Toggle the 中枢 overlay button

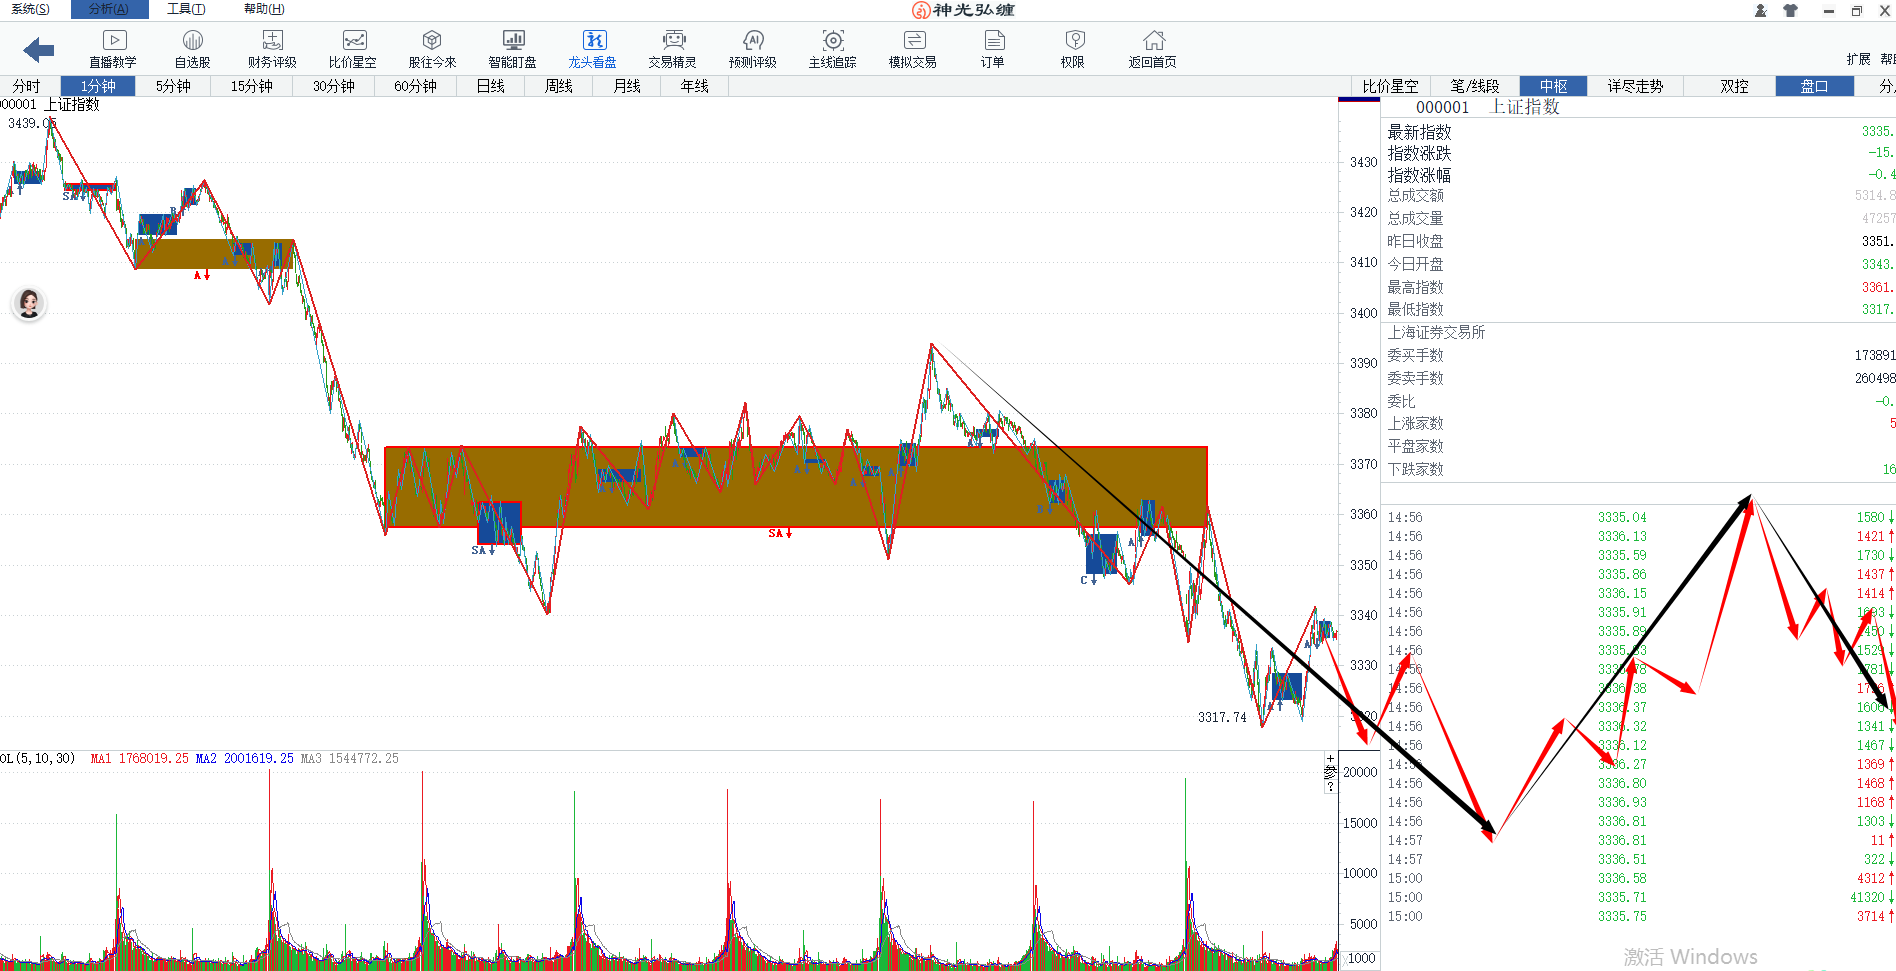click(1553, 86)
